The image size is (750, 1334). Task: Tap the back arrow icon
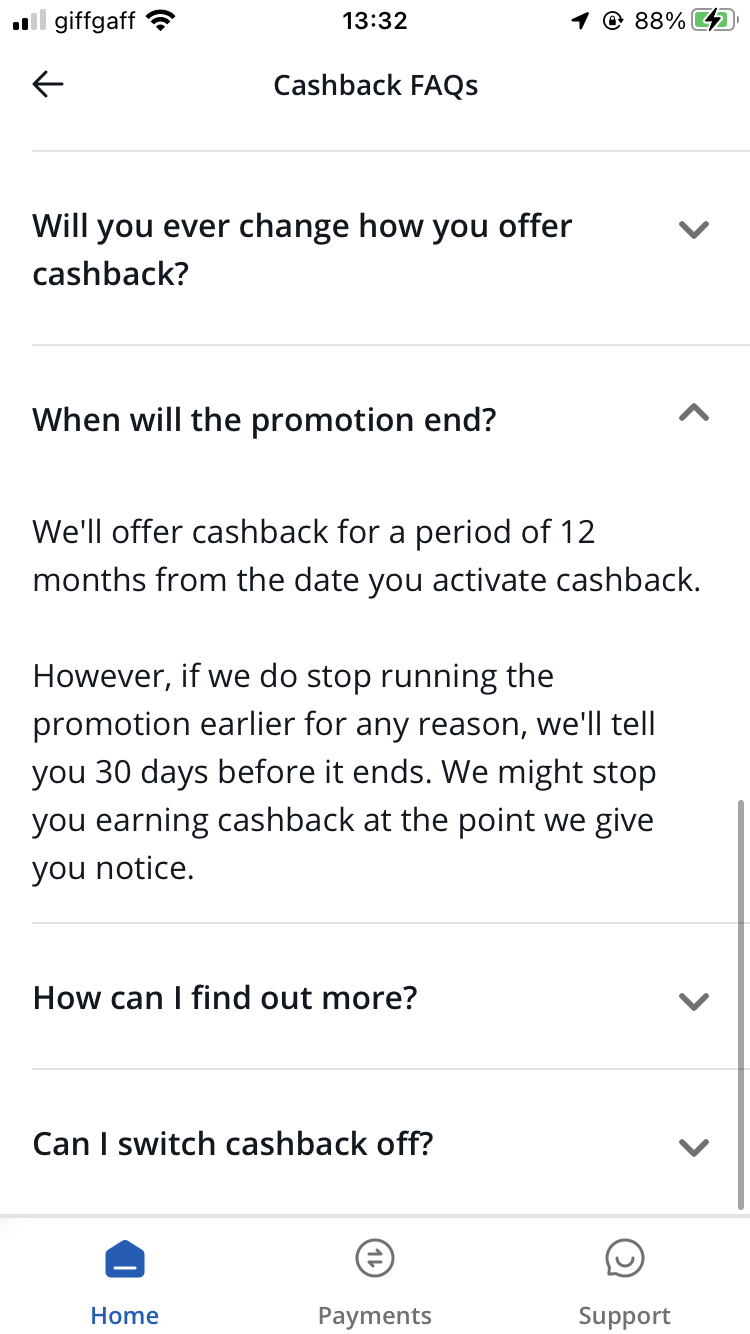pos(48,85)
